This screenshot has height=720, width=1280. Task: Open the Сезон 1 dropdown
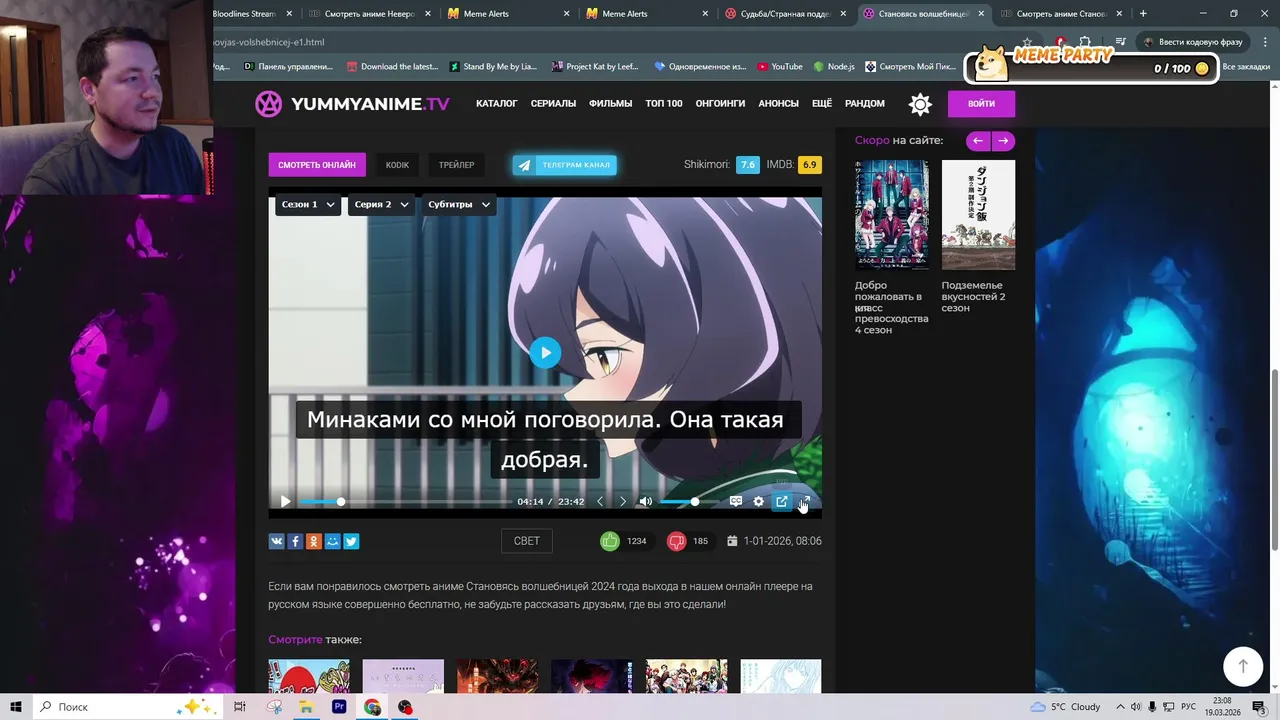[x=308, y=204]
